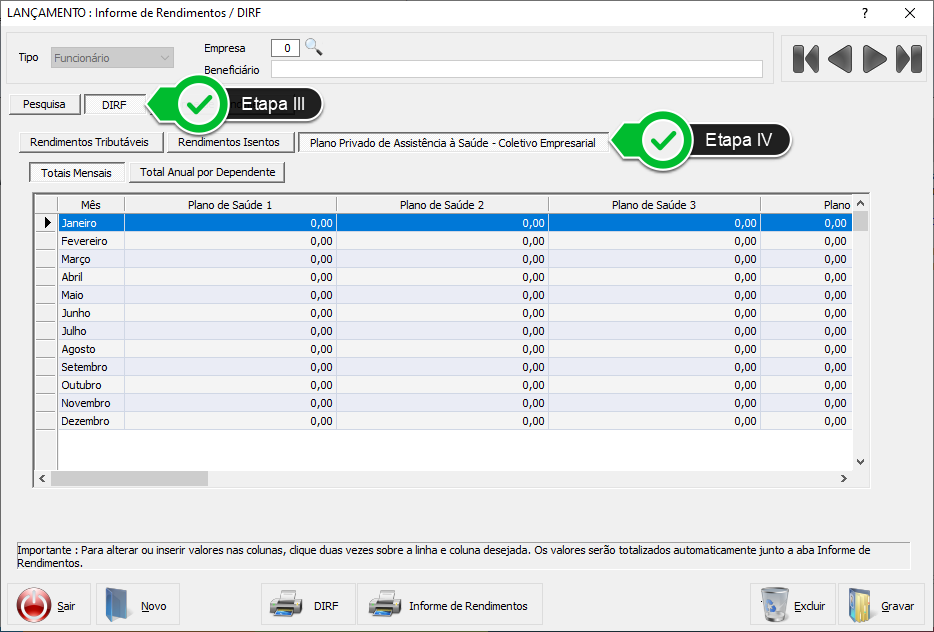
Task: Jump to last record arrow
Action: pos(908,59)
